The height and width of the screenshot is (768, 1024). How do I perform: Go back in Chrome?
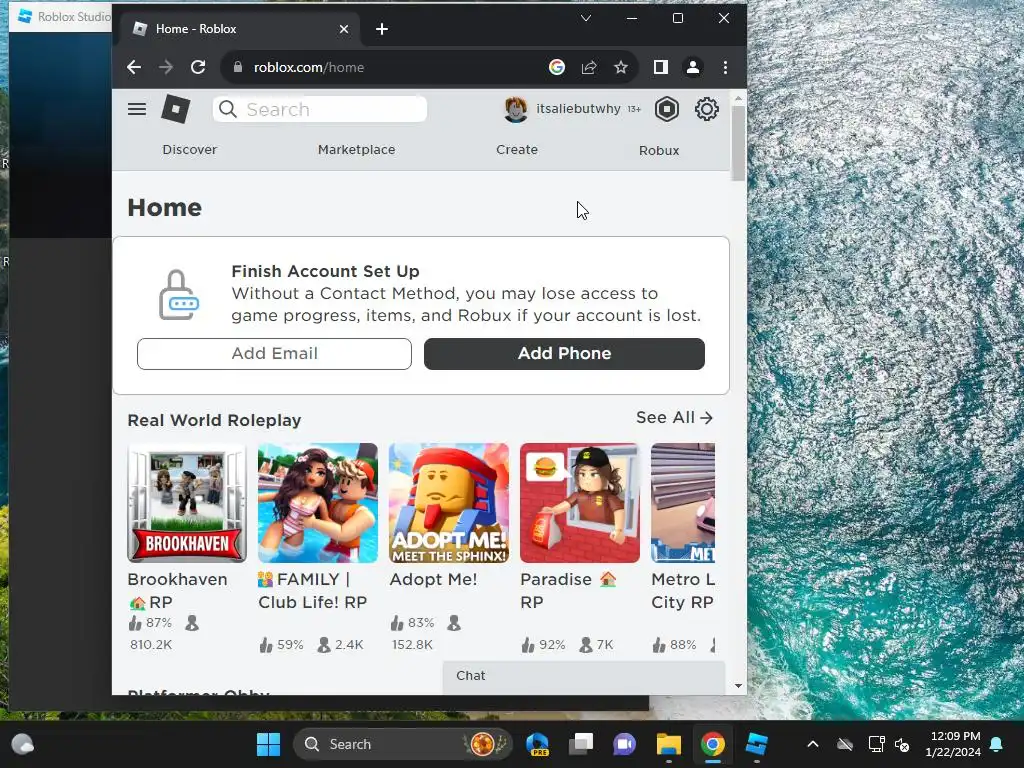[134, 67]
